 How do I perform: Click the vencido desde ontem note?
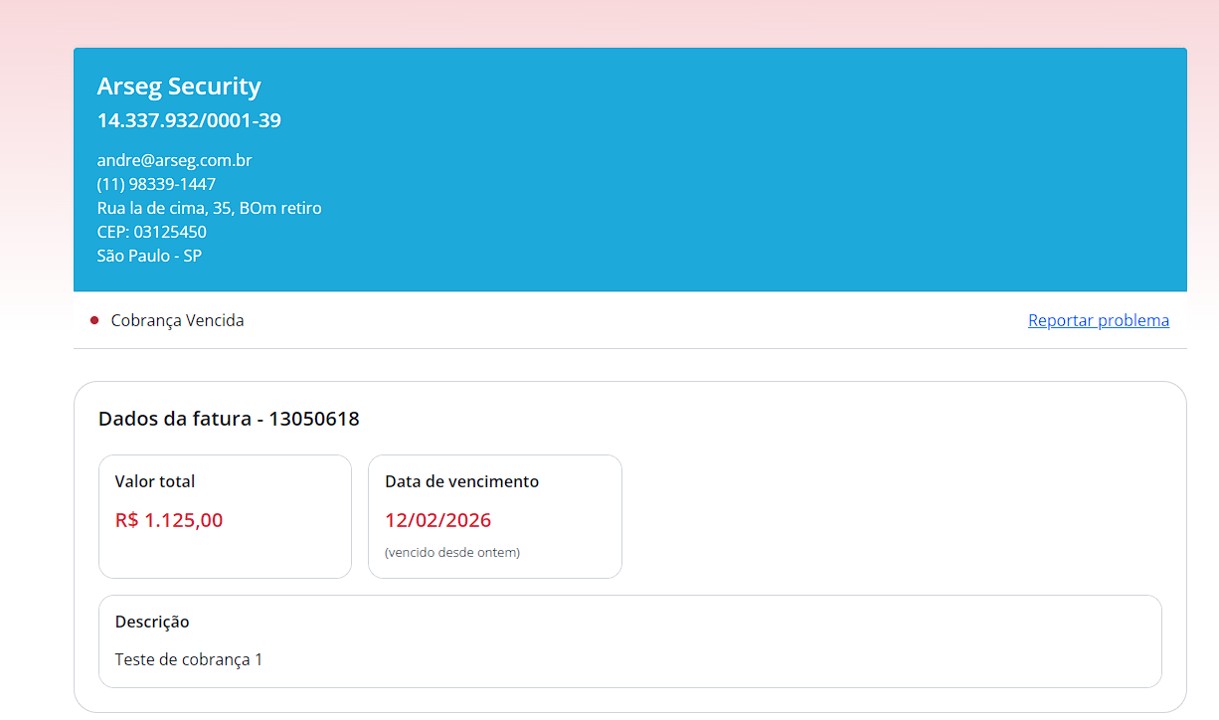pyautogui.click(x=452, y=552)
